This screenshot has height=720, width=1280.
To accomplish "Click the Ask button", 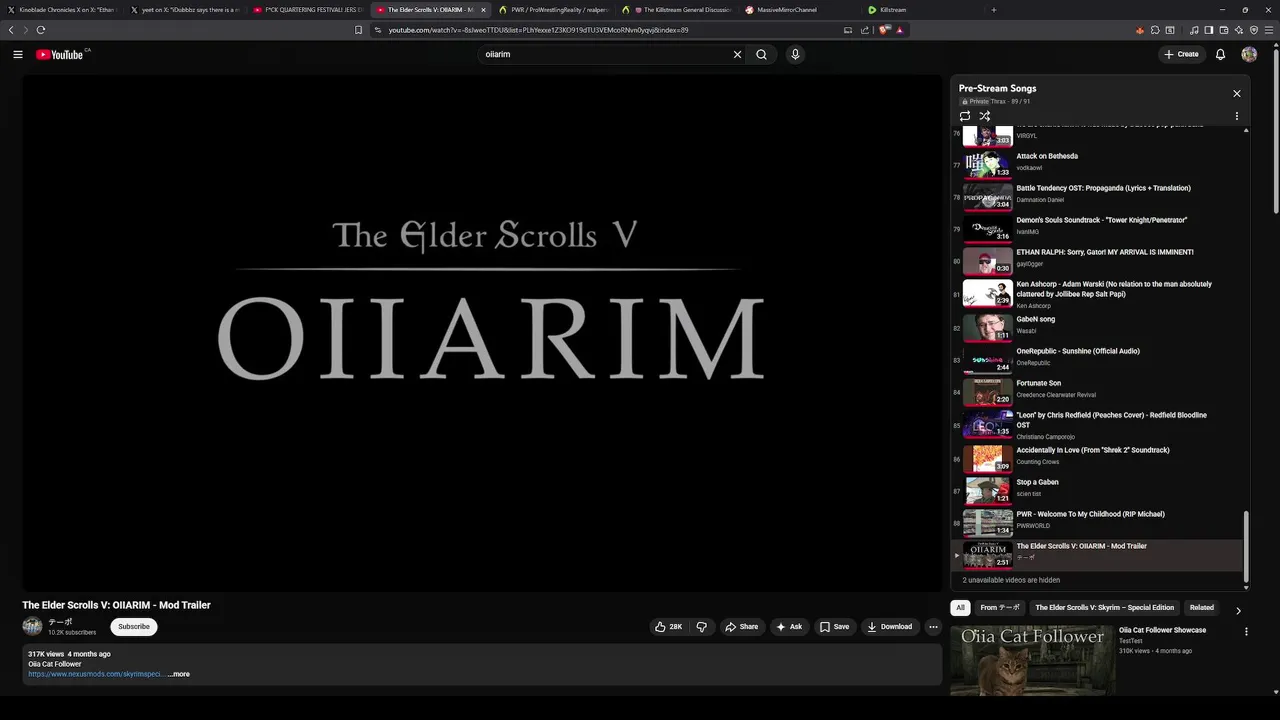I will coord(789,627).
